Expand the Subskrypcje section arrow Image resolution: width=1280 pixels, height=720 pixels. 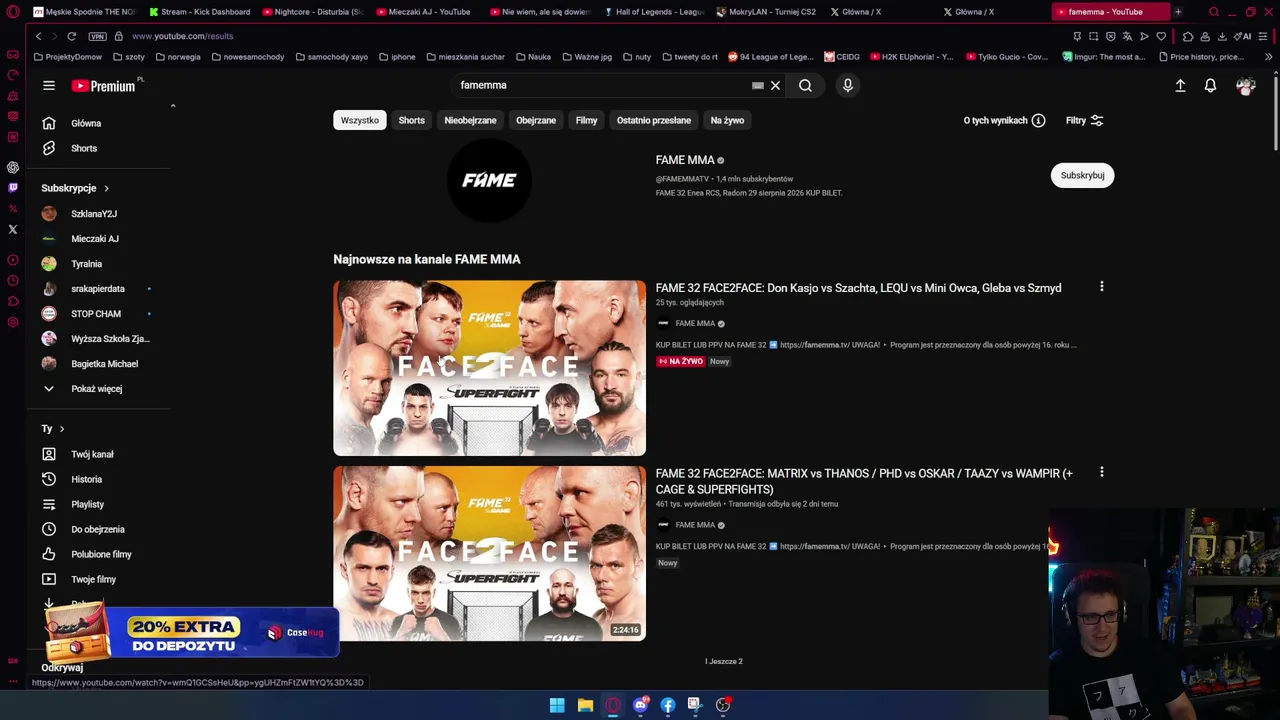click(x=106, y=188)
